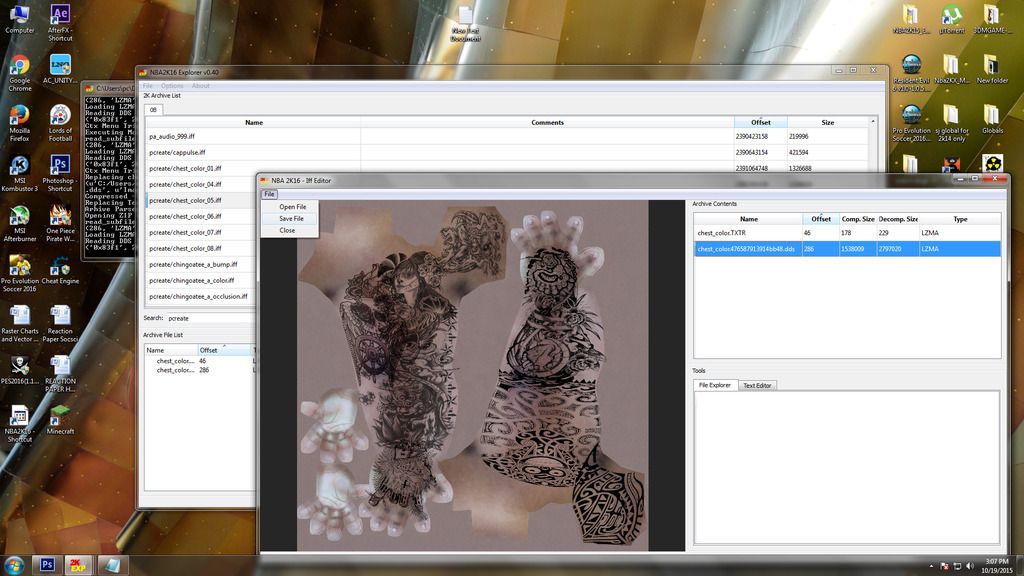Open the File menu in Iff Editor
Image resolution: width=1024 pixels, height=576 pixels.
click(x=269, y=194)
